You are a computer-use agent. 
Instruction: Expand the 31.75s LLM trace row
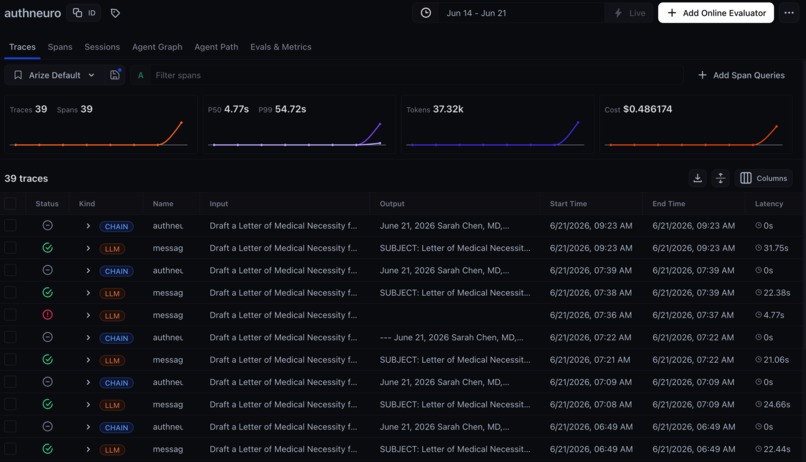click(88, 248)
